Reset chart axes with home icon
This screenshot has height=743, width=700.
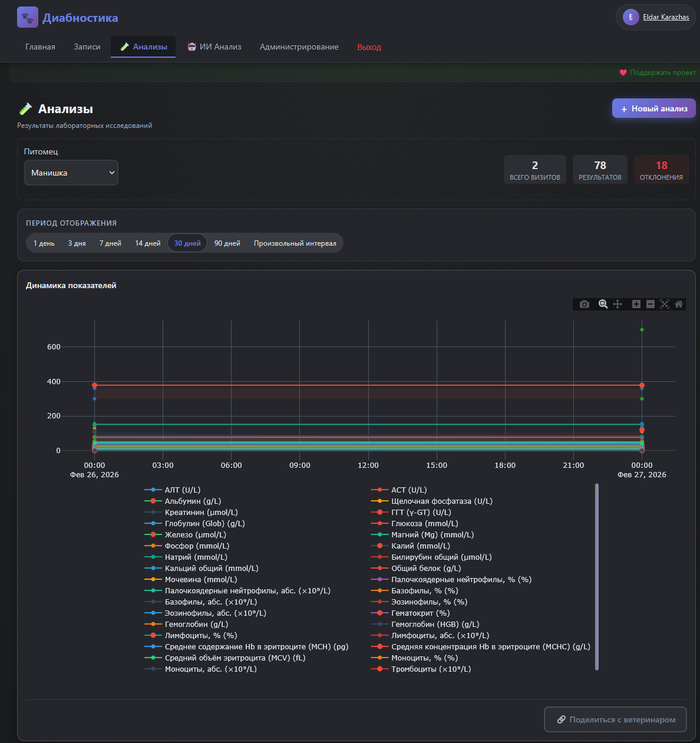(x=679, y=304)
